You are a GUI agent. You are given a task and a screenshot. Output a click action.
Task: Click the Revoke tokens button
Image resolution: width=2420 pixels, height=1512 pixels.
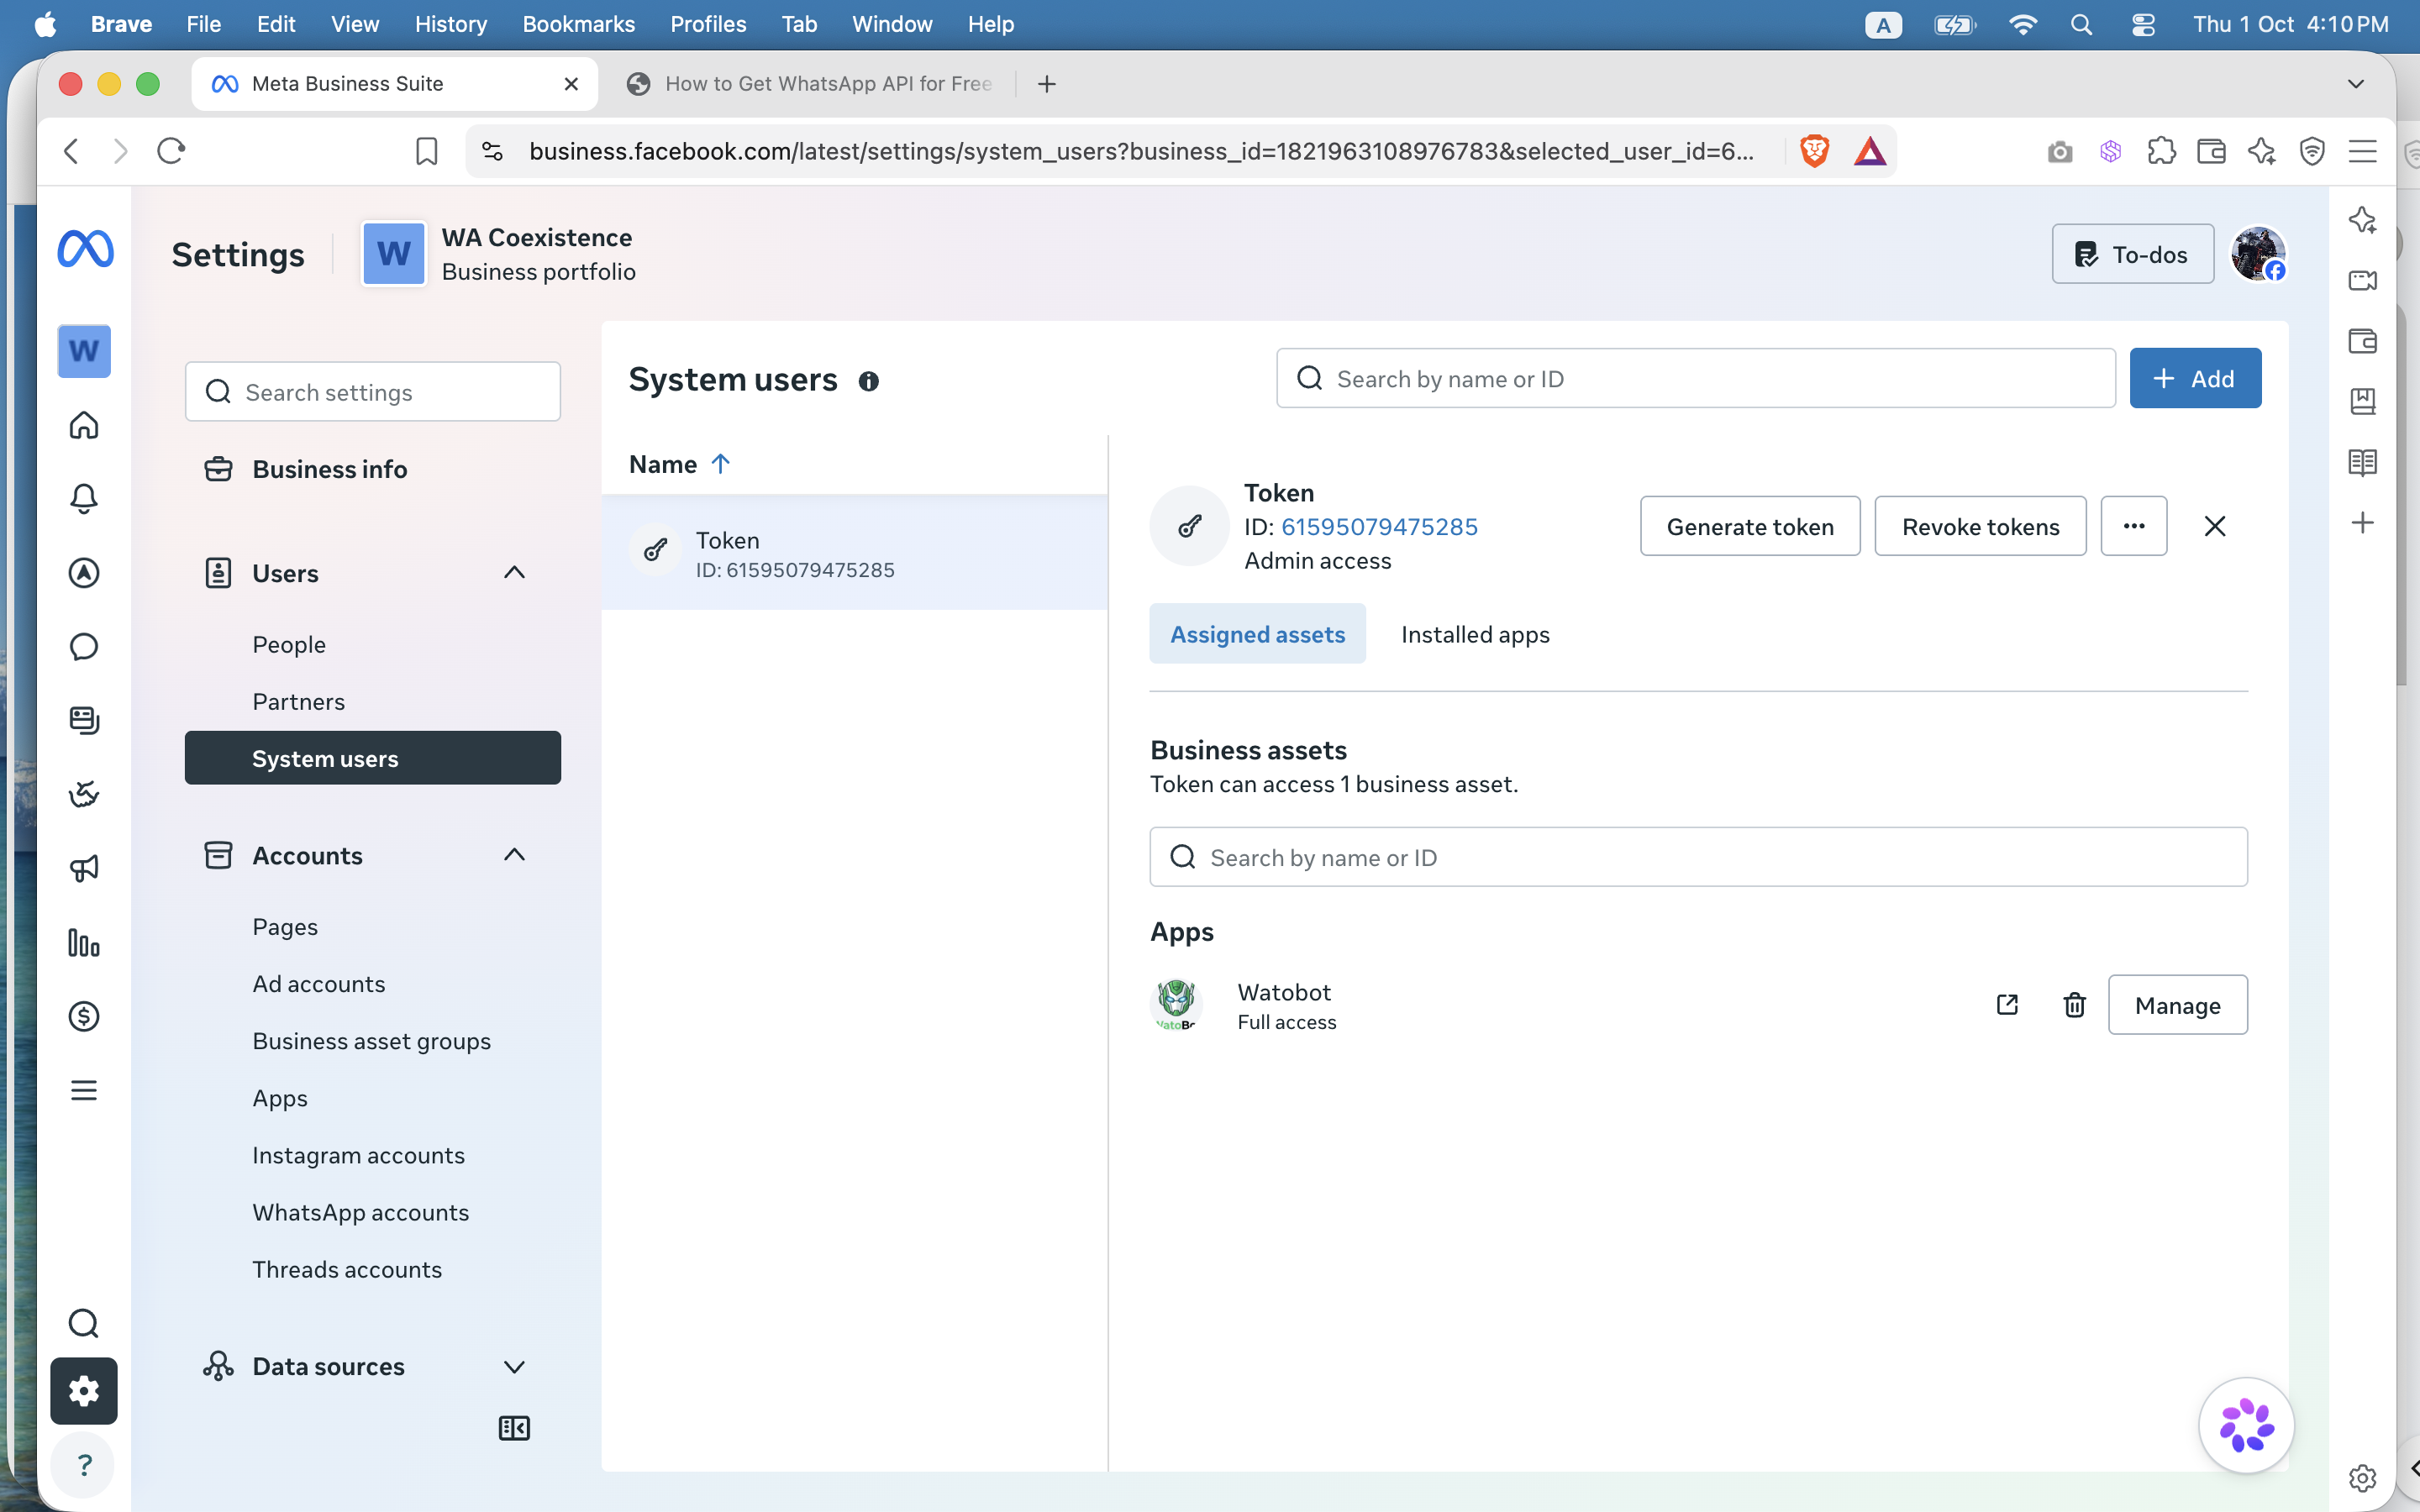click(1980, 526)
